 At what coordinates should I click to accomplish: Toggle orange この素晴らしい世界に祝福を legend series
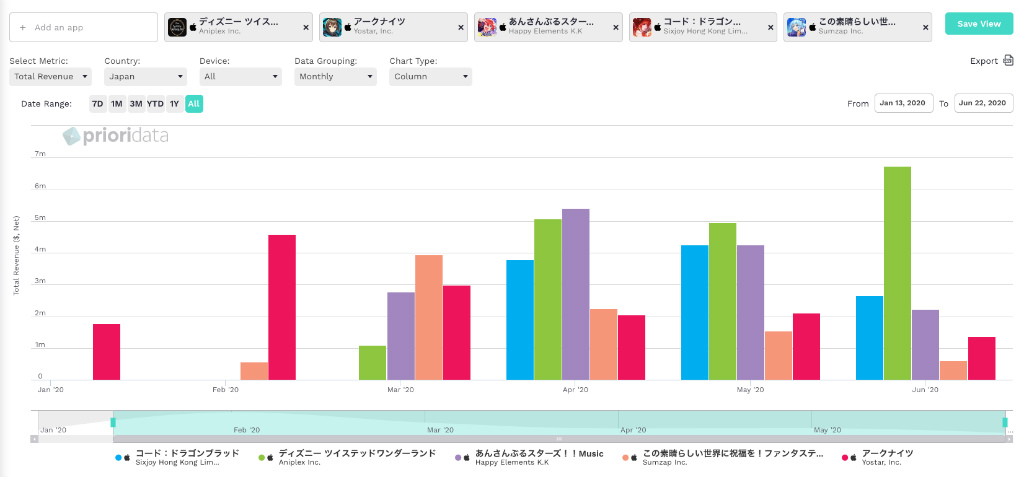pos(723,457)
